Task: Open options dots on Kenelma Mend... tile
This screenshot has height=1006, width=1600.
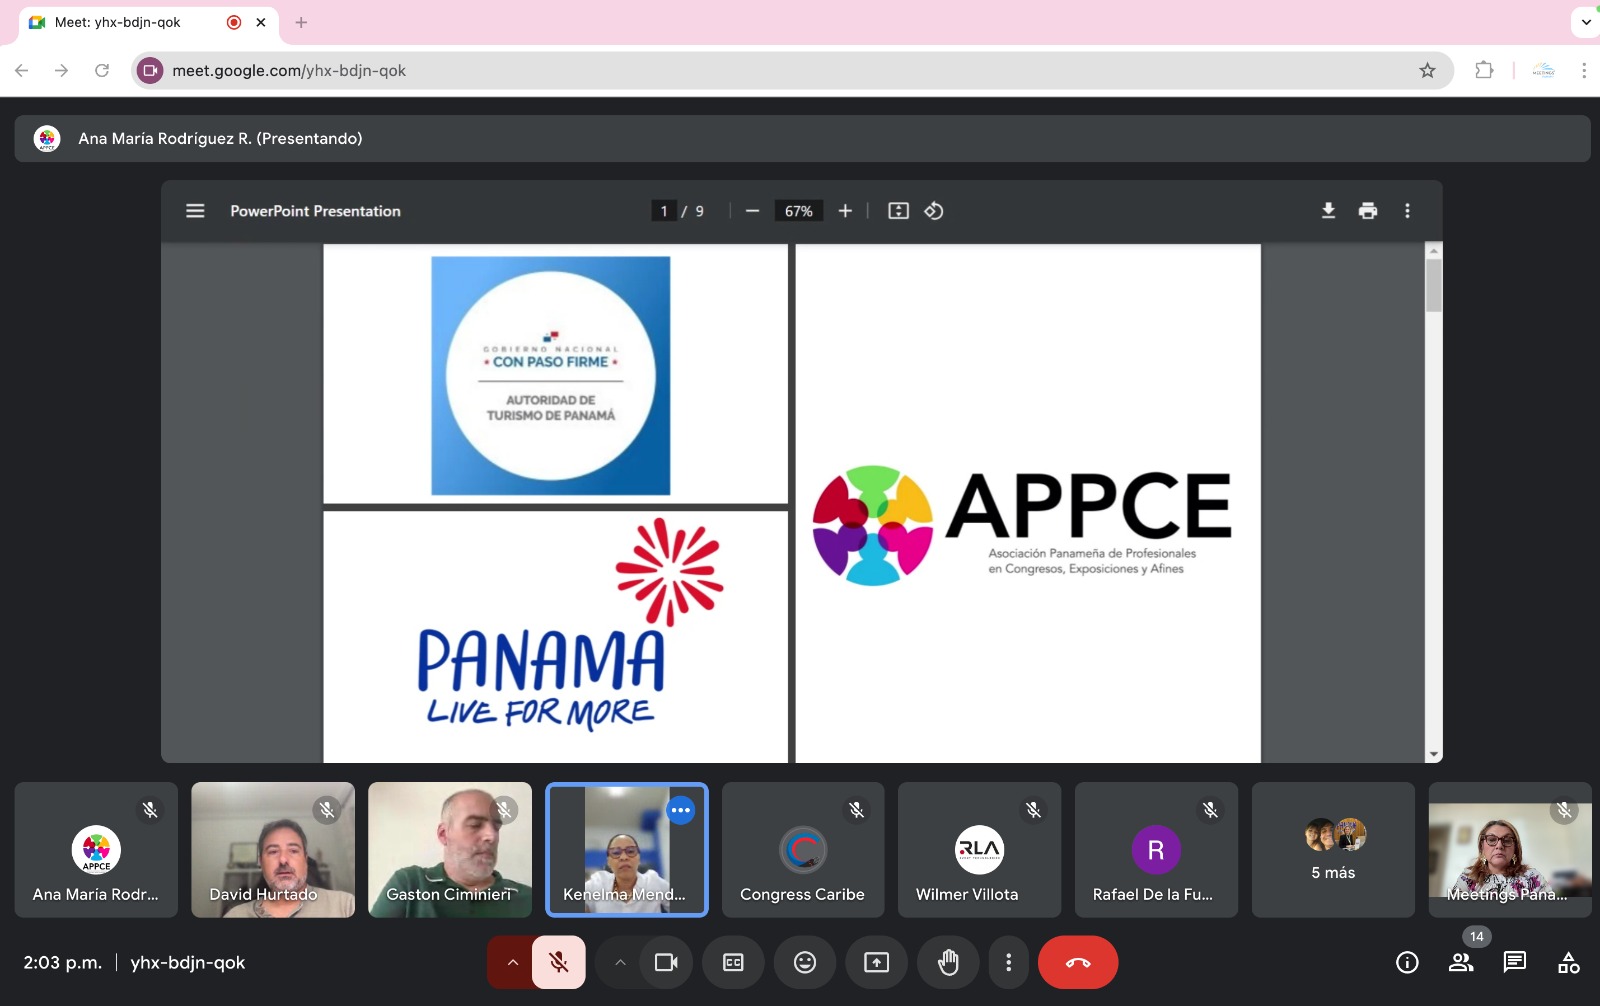Action: [x=681, y=810]
